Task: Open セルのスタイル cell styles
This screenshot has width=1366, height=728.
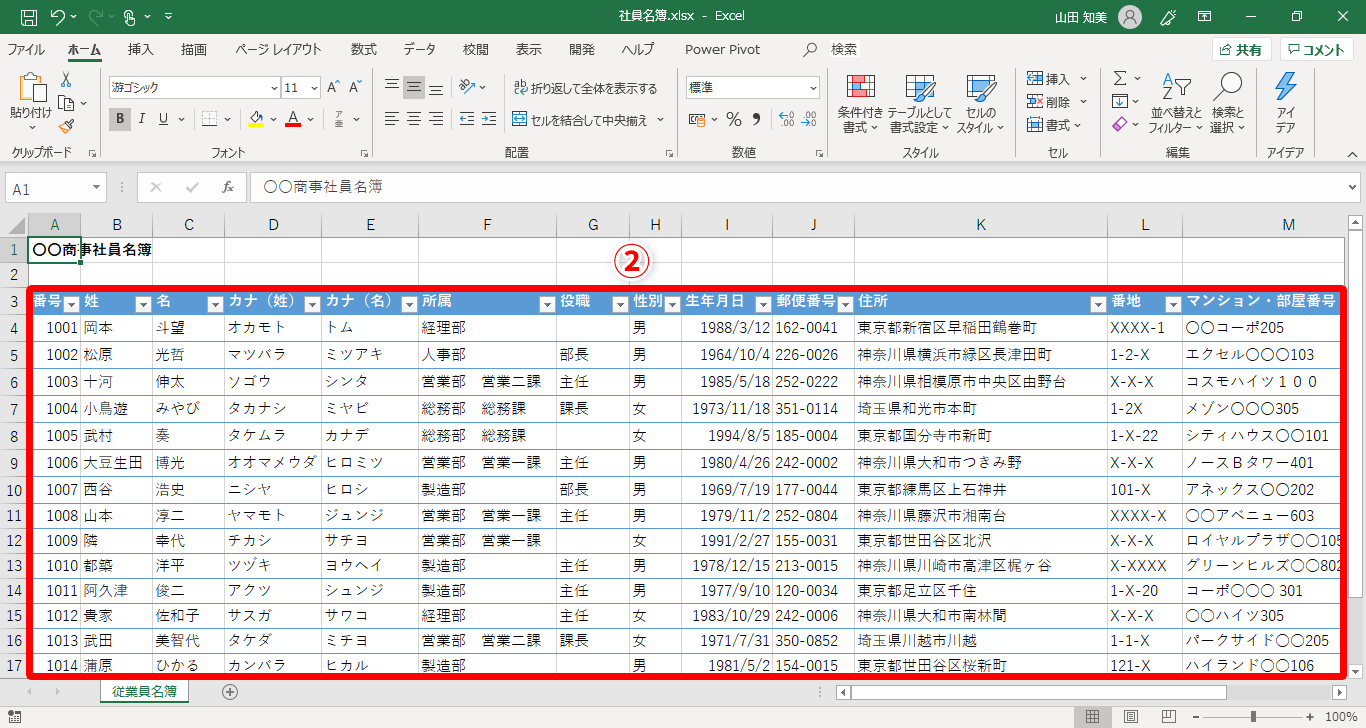Action: (981, 104)
